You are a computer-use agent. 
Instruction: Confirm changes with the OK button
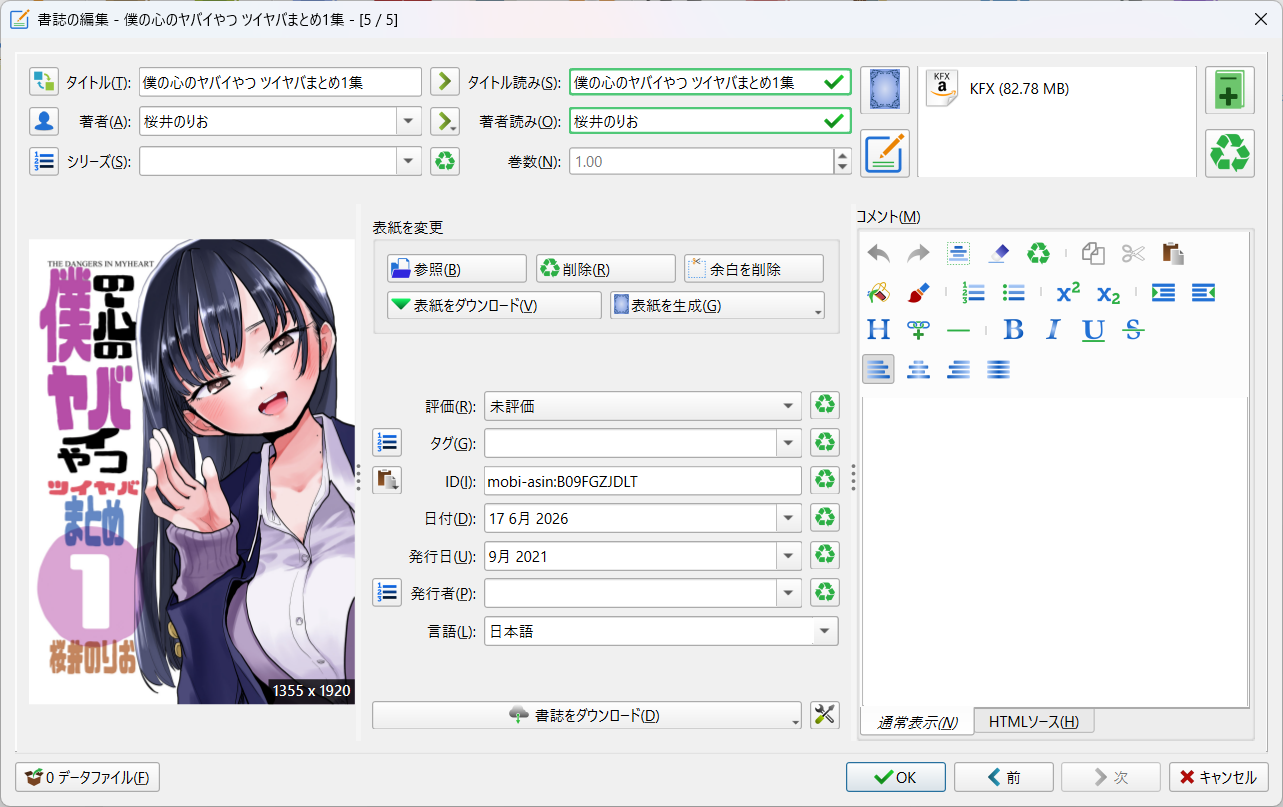point(896,777)
